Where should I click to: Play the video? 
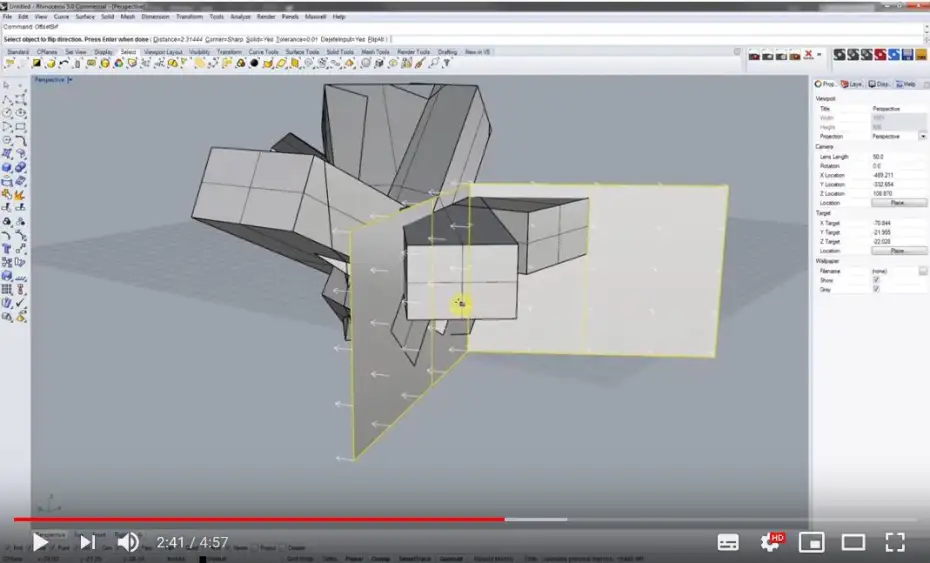pyautogui.click(x=40, y=542)
